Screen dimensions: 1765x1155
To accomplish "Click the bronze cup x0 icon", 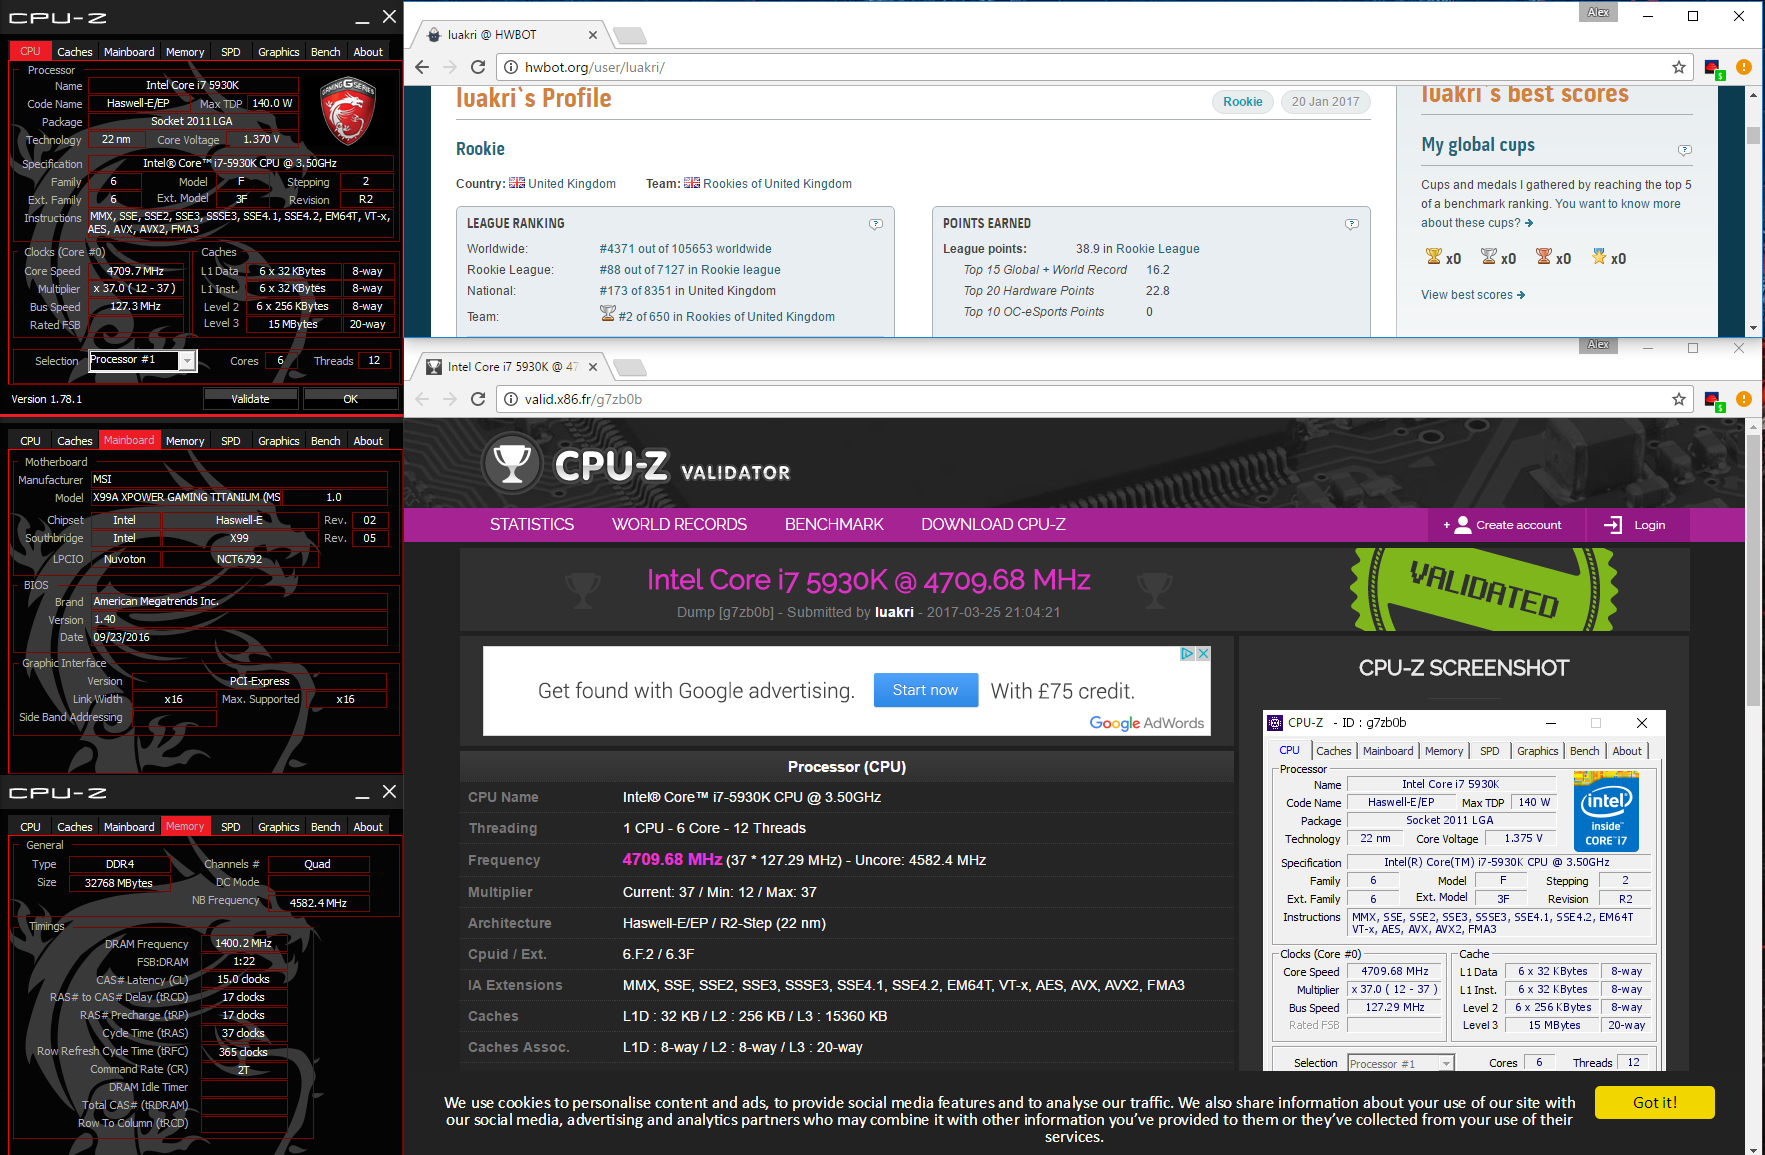I will pos(1544,257).
